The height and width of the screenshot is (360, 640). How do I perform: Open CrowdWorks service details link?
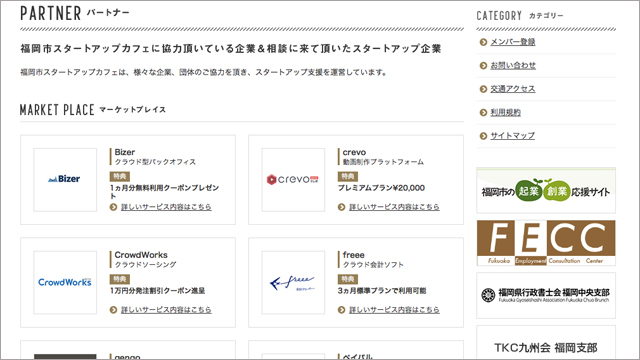point(166,310)
